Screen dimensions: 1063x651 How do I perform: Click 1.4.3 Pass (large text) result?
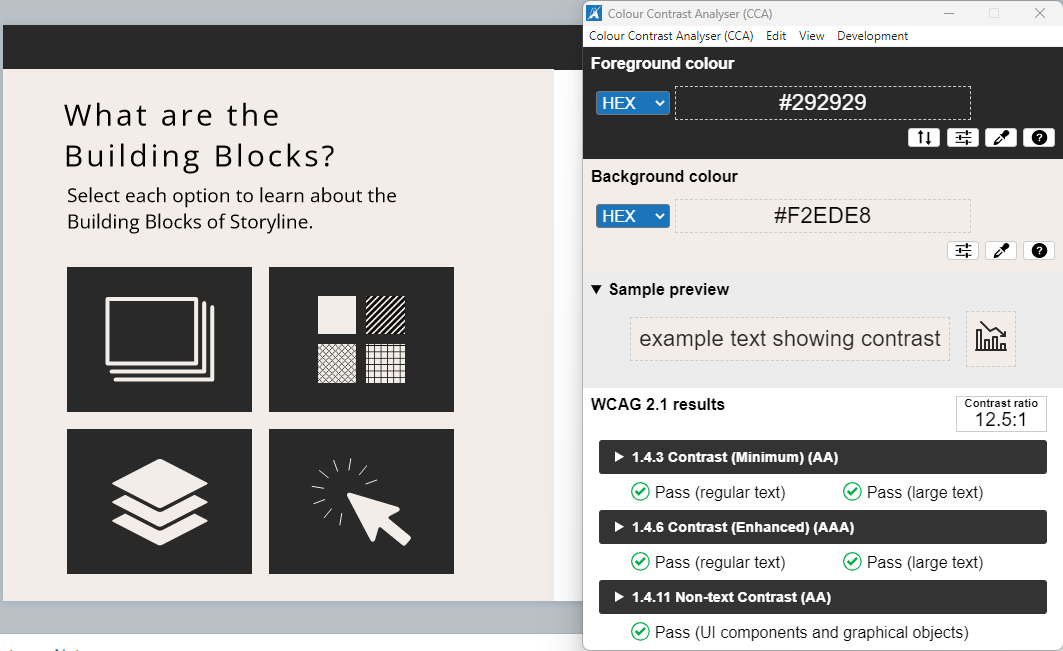point(913,492)
